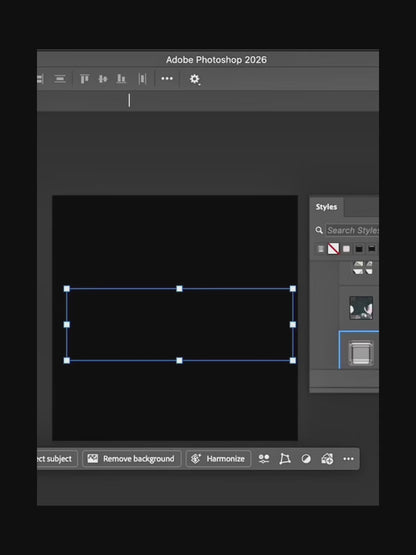Screen dimensions: 416x555
Task: Select the dark teal floral style thumbnail
Action: click(x=361, y=308)
